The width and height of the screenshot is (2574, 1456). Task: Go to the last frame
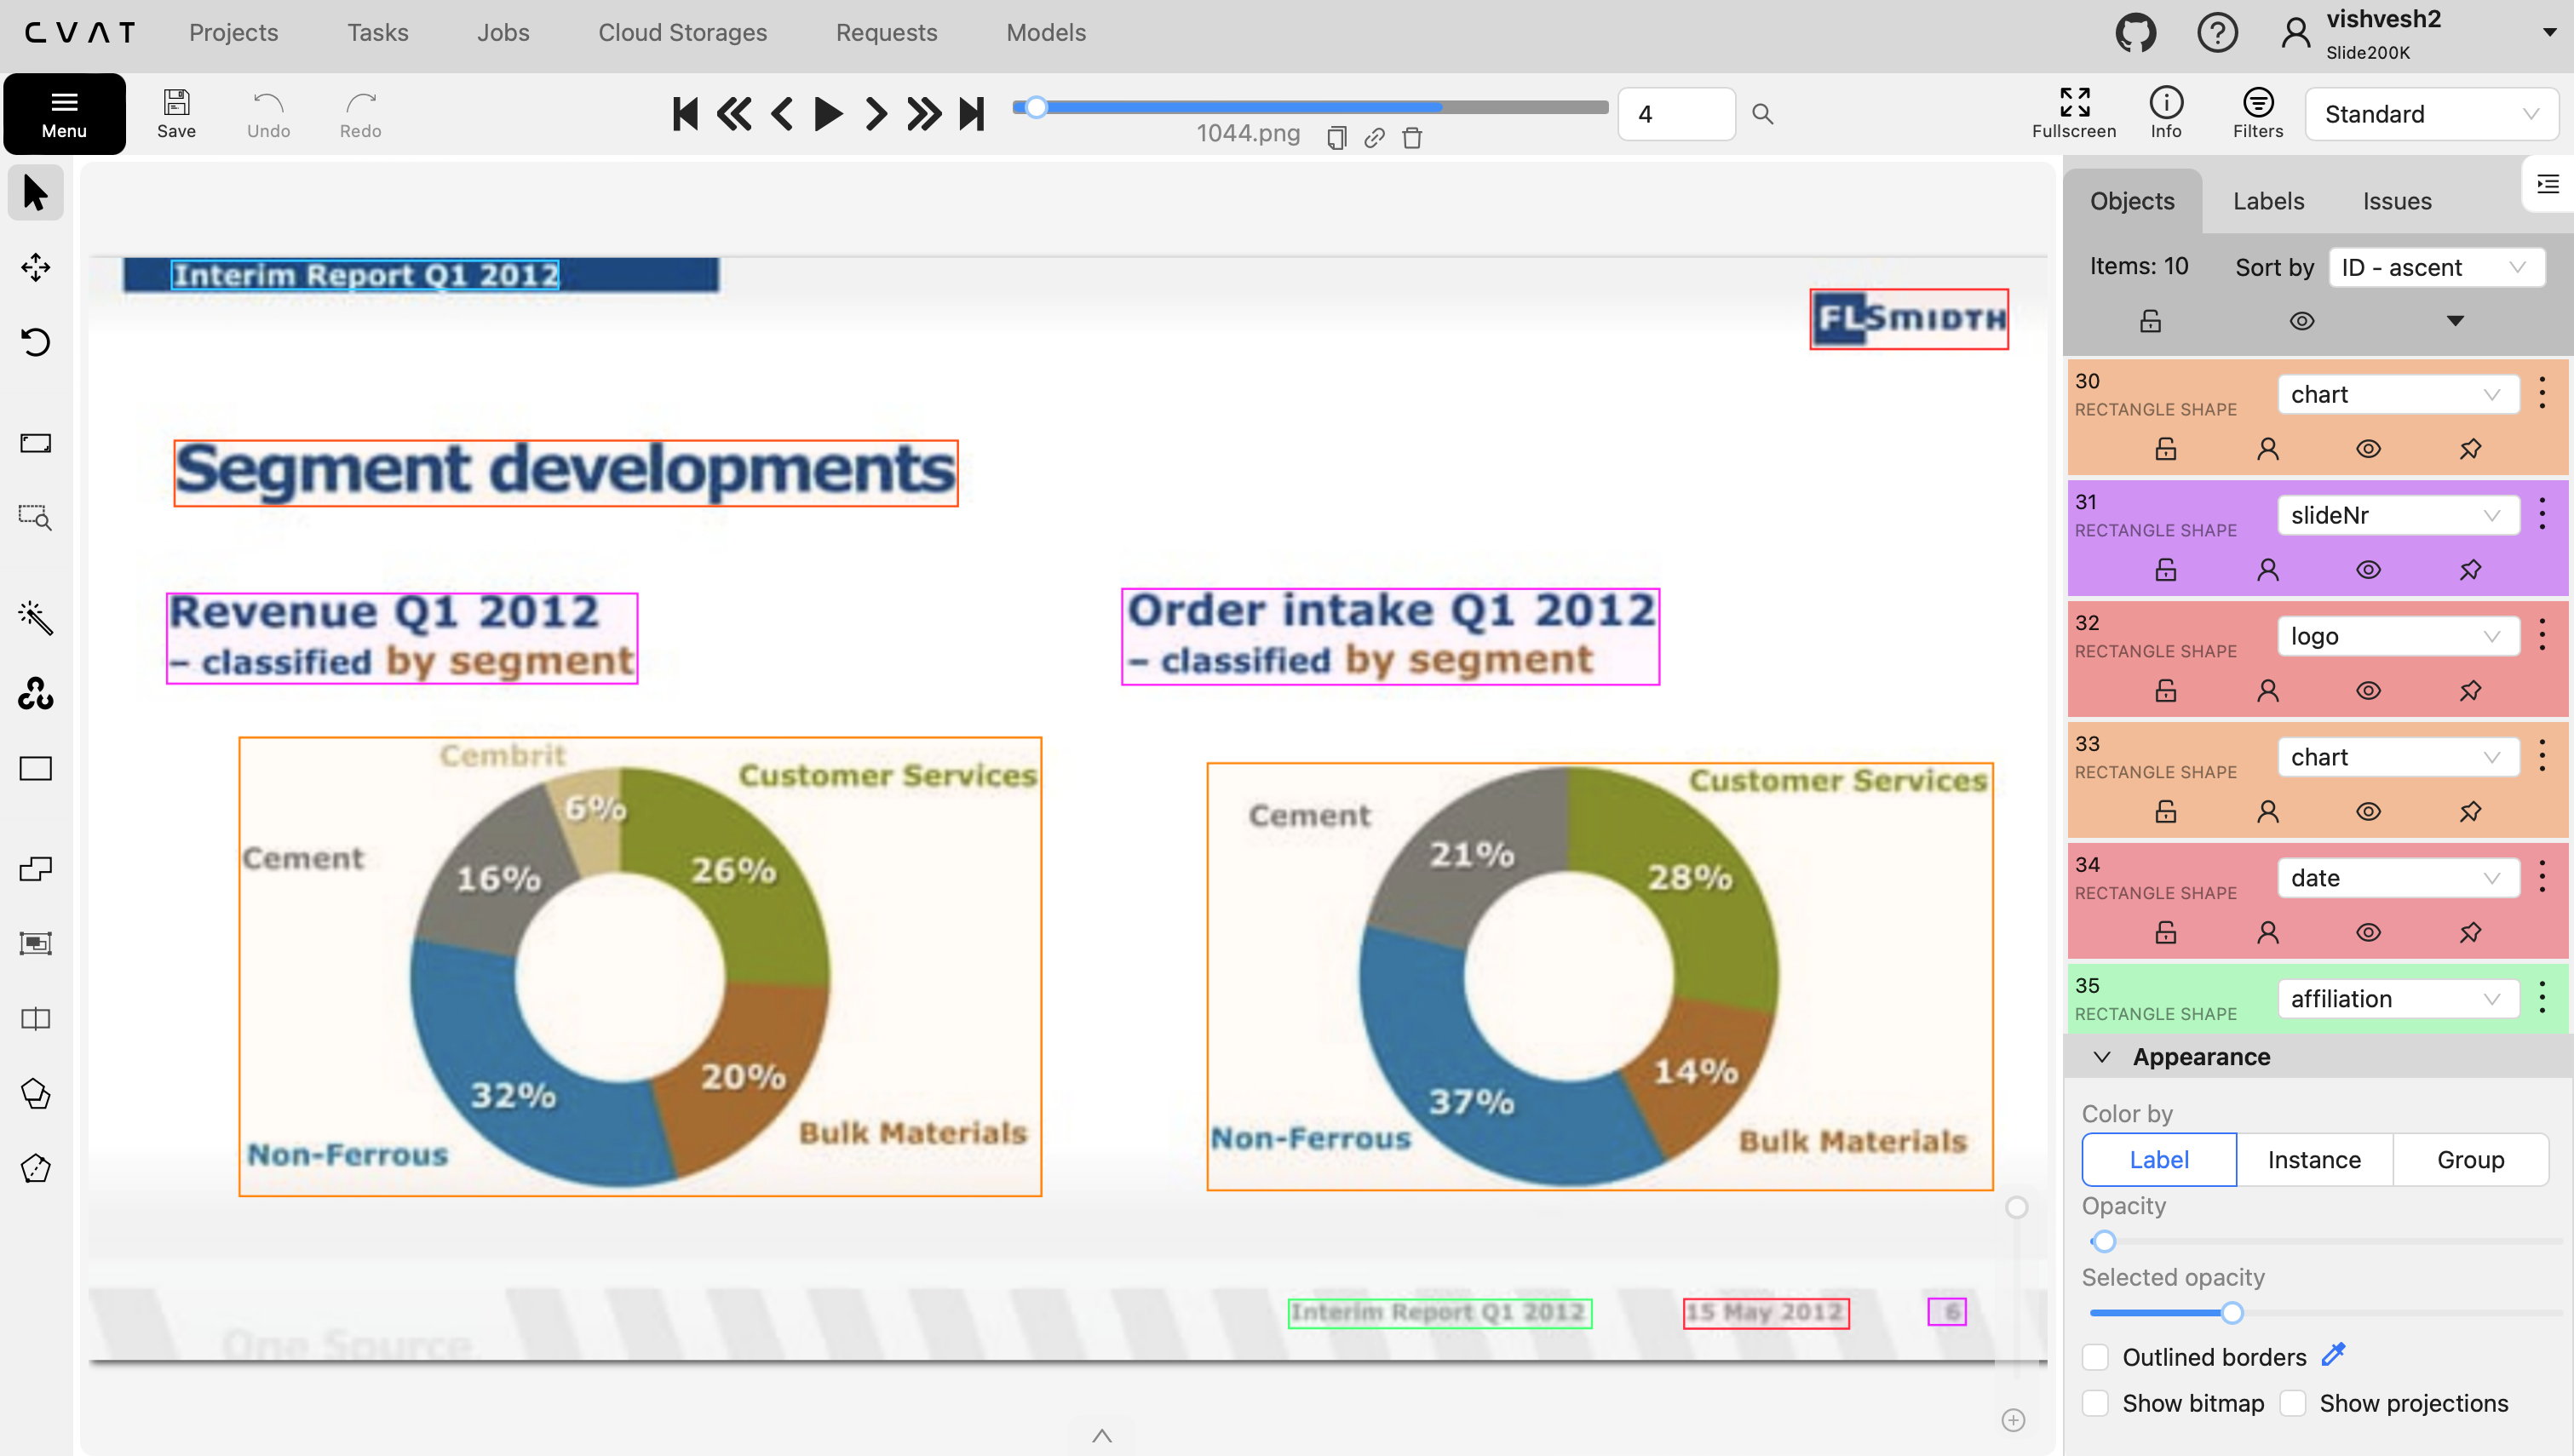[972, 113]
